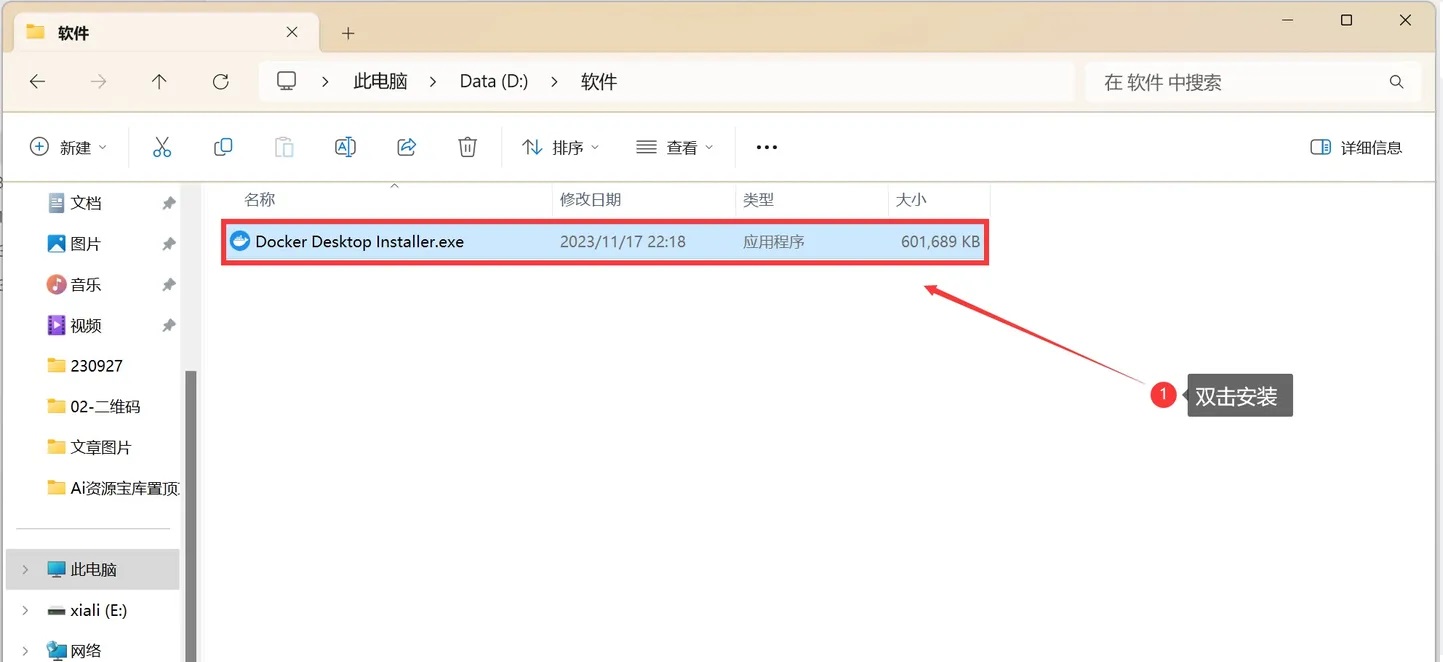This screenshot has height=662, width=1443.
Task: Close the 软件 tab
Action: point(292,32)
